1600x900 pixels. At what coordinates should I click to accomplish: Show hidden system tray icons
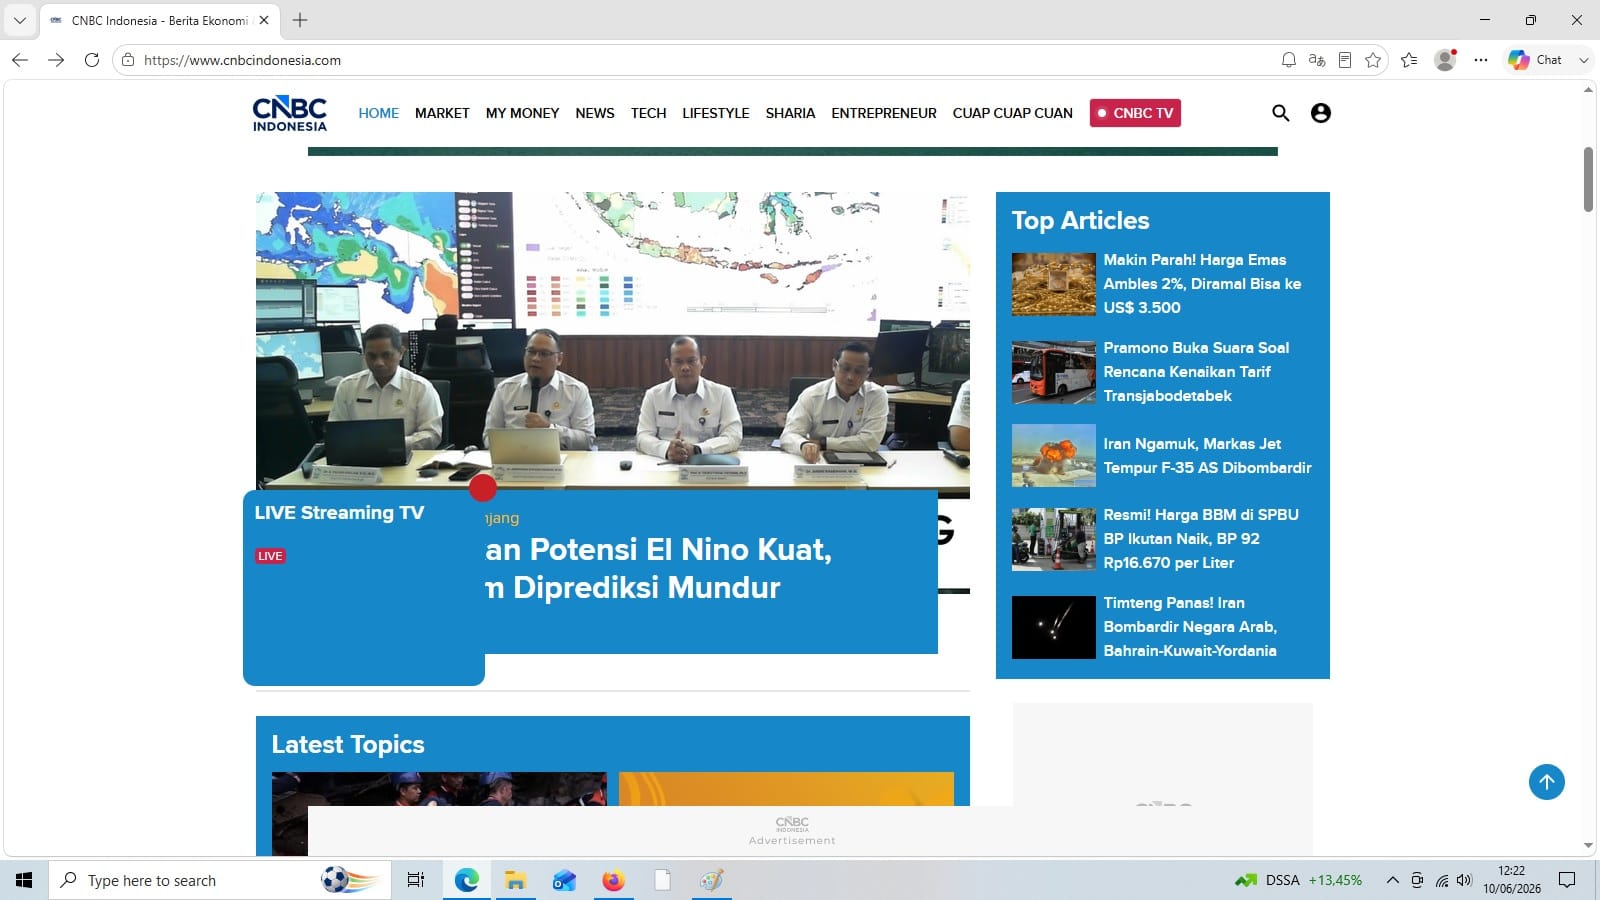[x=1392, y=880]
